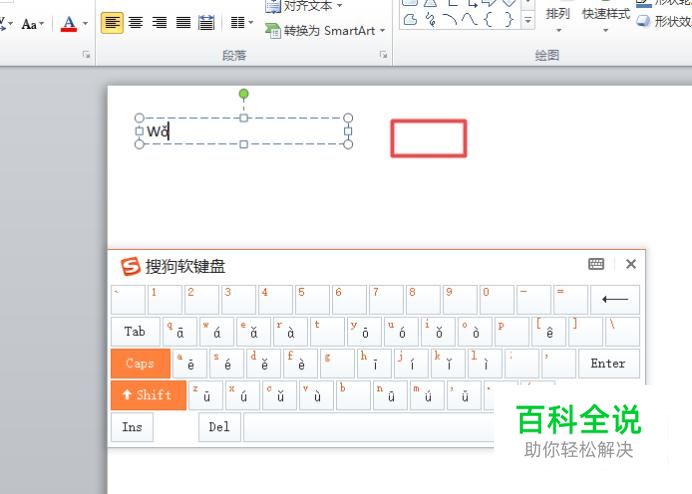Click the k key showing ǐ
The image size is (692, 494).
[448, 363]
